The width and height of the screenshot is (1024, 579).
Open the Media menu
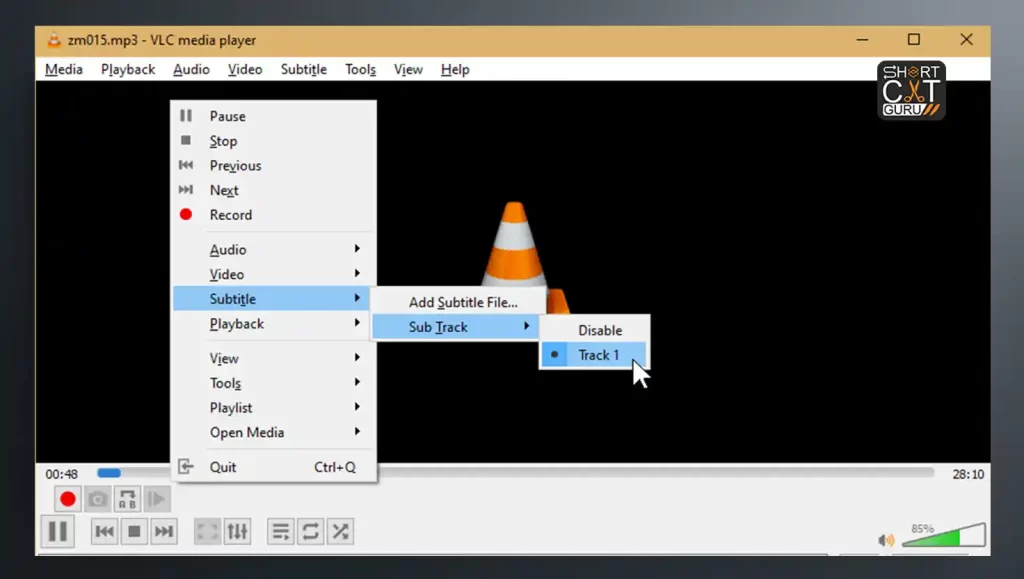[64, 69]
